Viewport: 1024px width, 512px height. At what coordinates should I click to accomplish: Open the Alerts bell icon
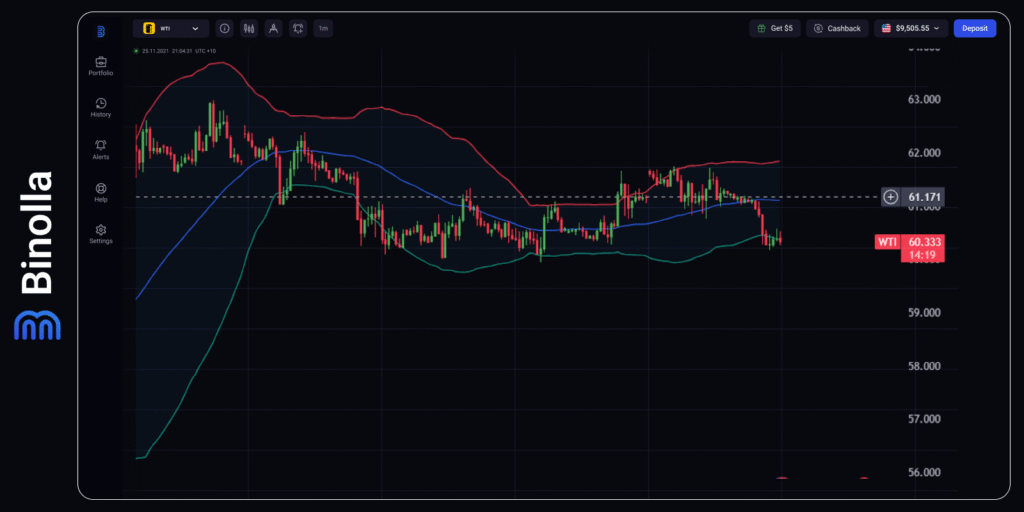[101, 149]
